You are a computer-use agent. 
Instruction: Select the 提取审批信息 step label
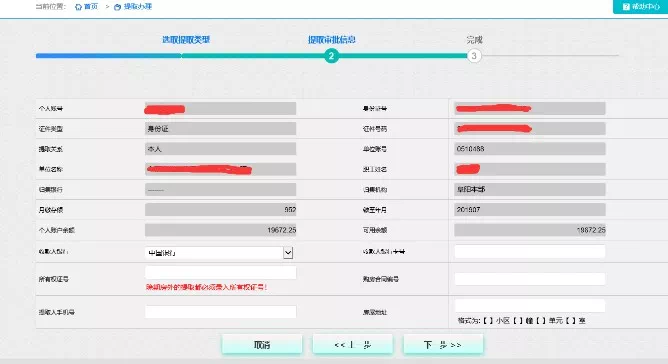[x=331, y=40]
